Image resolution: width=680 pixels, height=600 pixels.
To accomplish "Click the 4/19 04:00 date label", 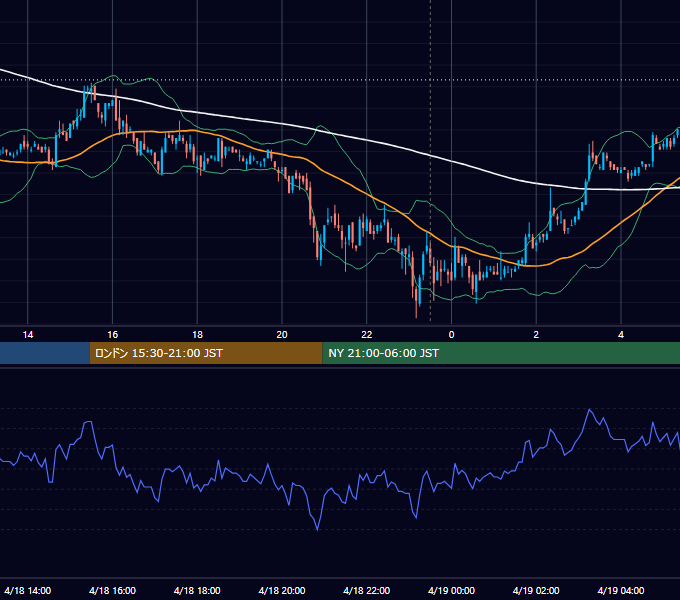I will tap(621, 590).
